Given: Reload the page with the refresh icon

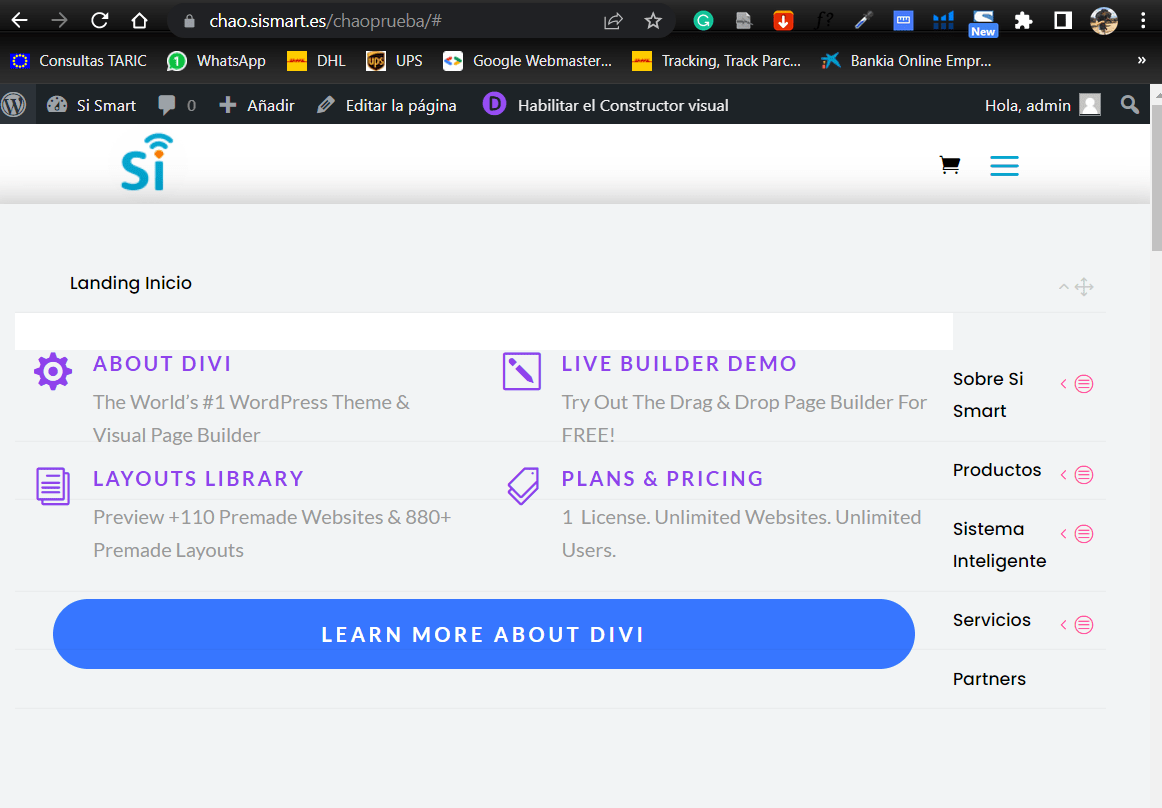Looking at the screenshot, I should click(99, 21).
